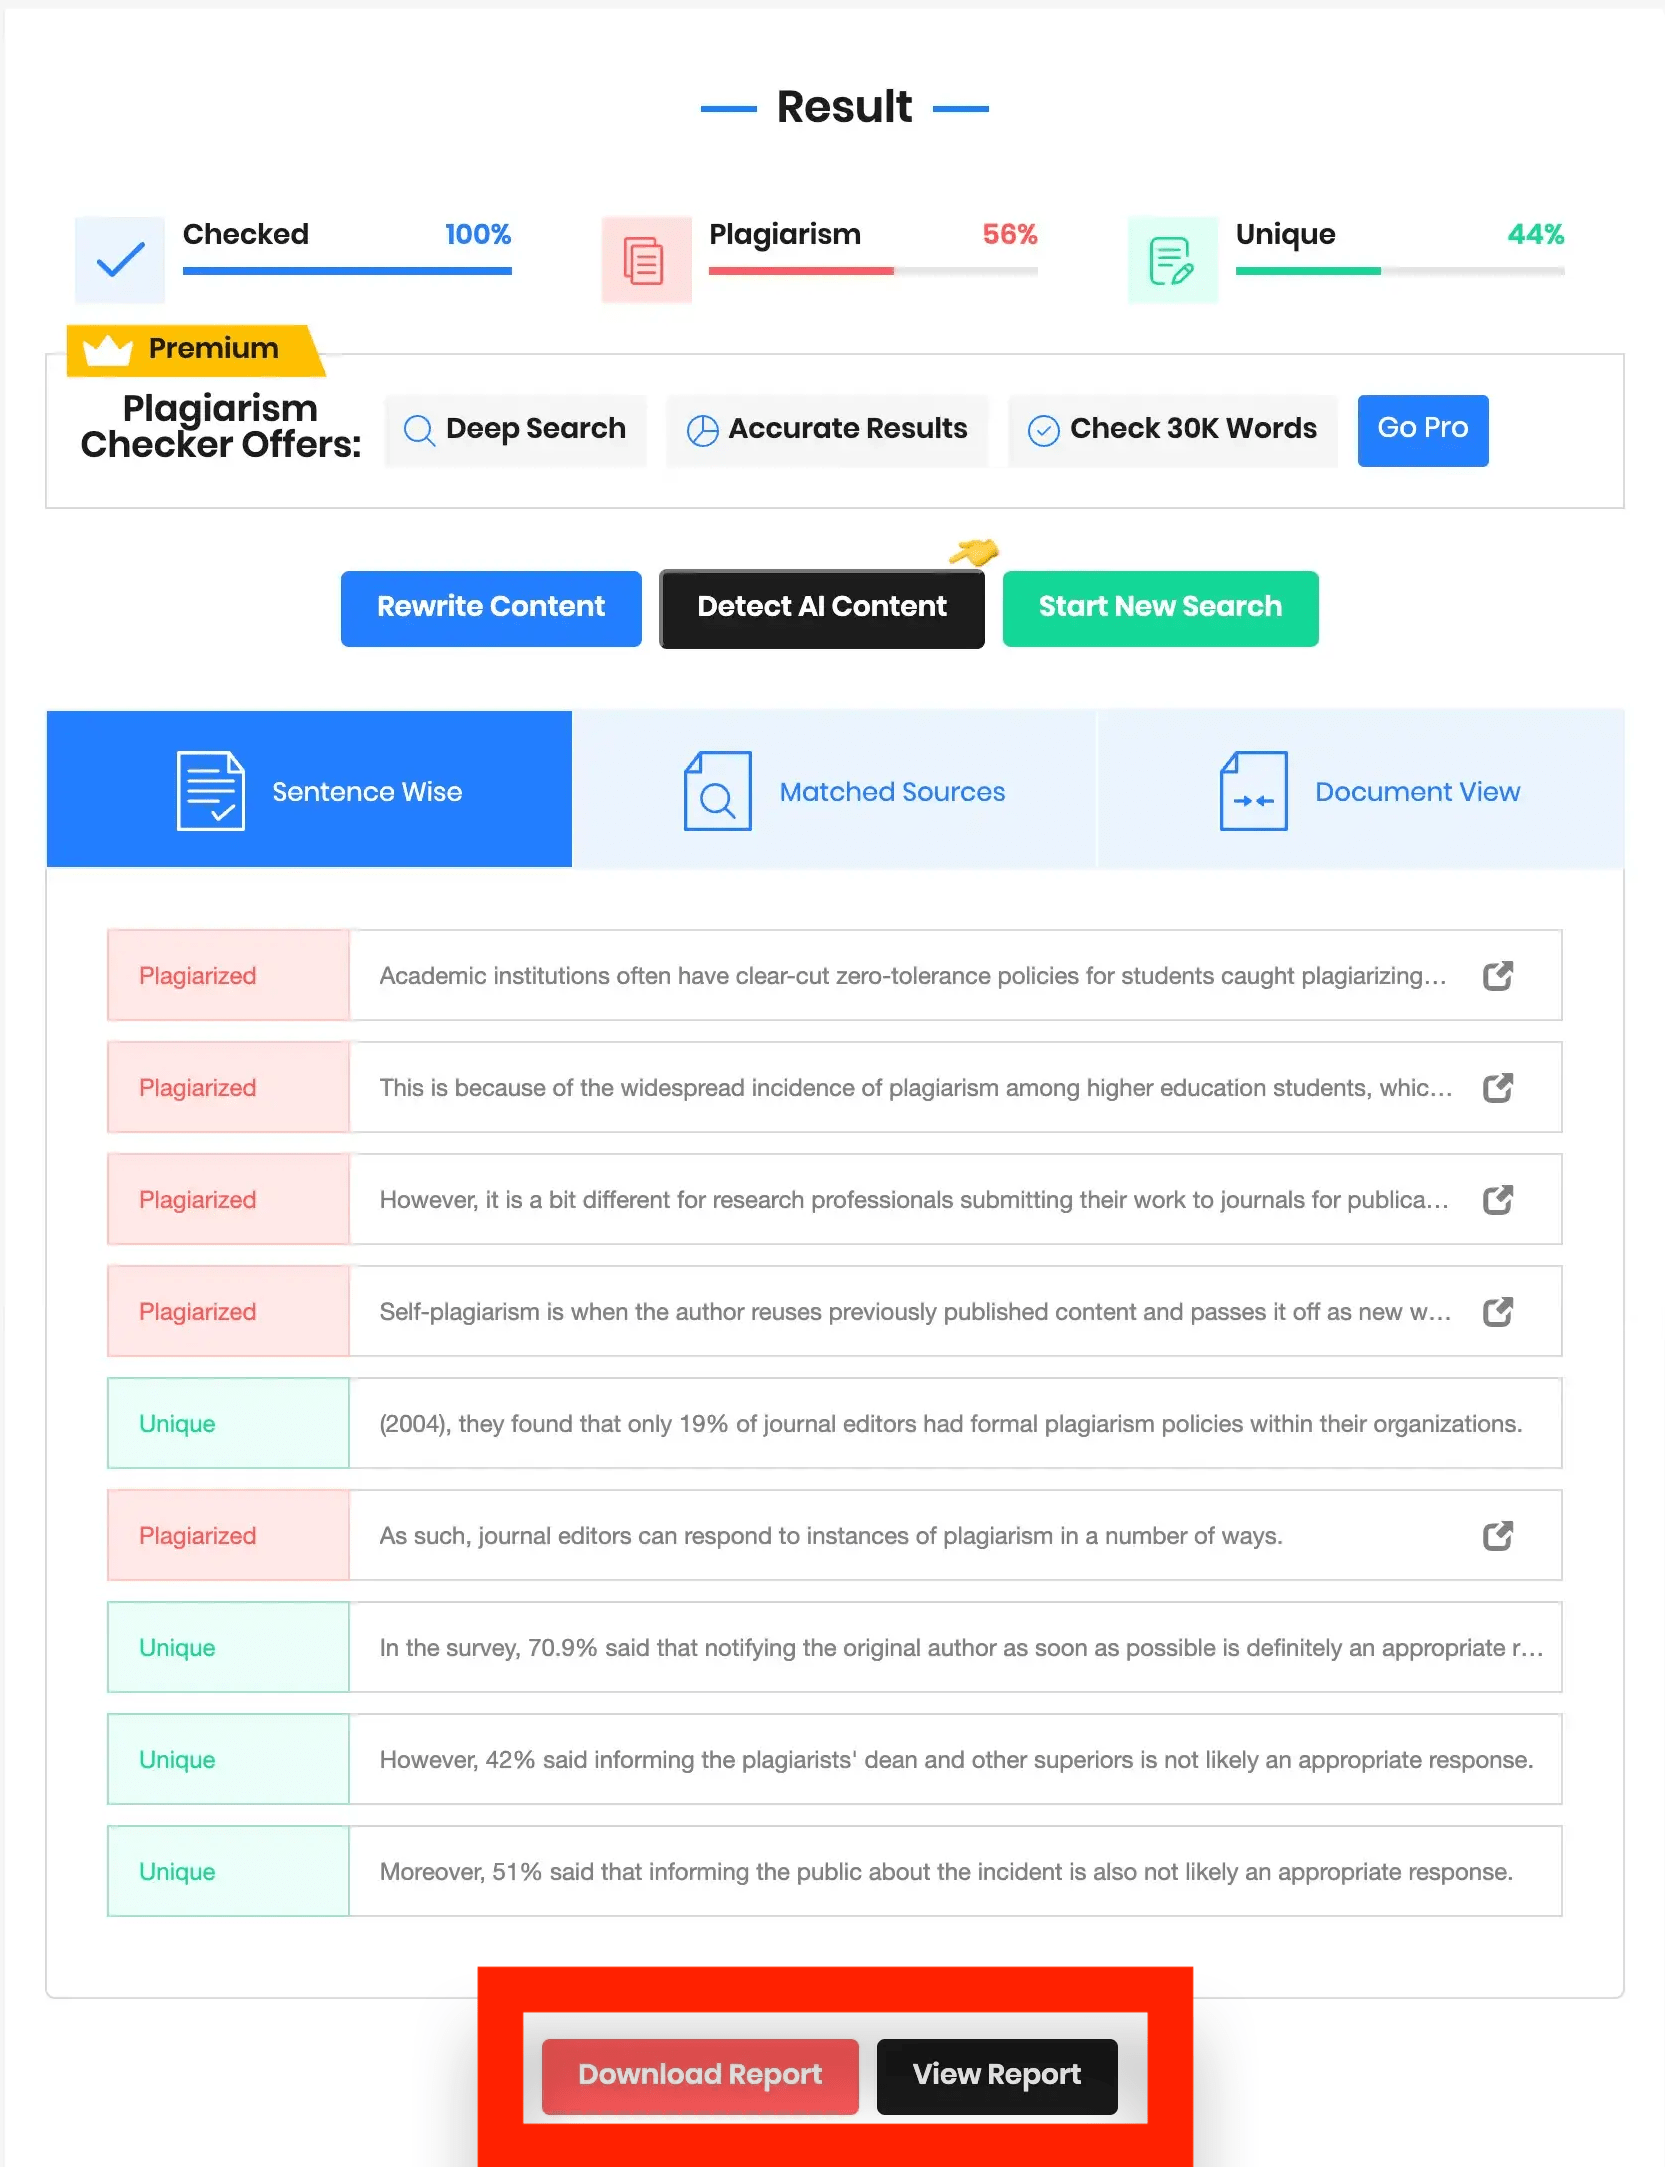Switch to the Sentence Wise tab
Viewport: 1665px width, 2167px height.
click(x=309, y=790)
